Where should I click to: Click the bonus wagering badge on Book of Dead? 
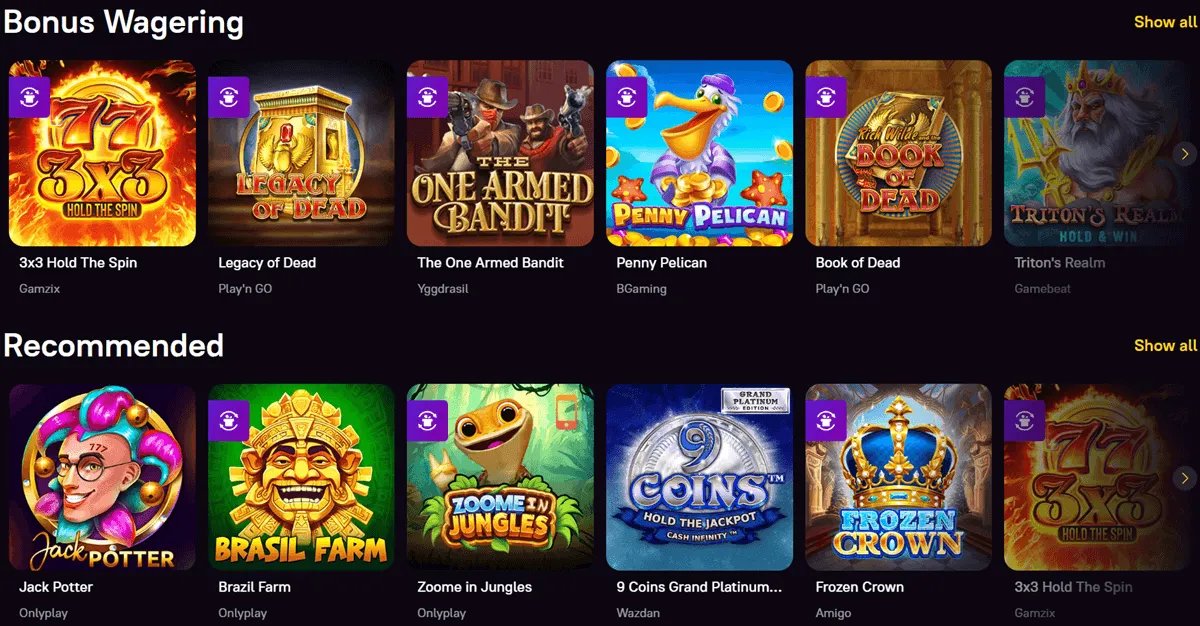click(826, 96)
